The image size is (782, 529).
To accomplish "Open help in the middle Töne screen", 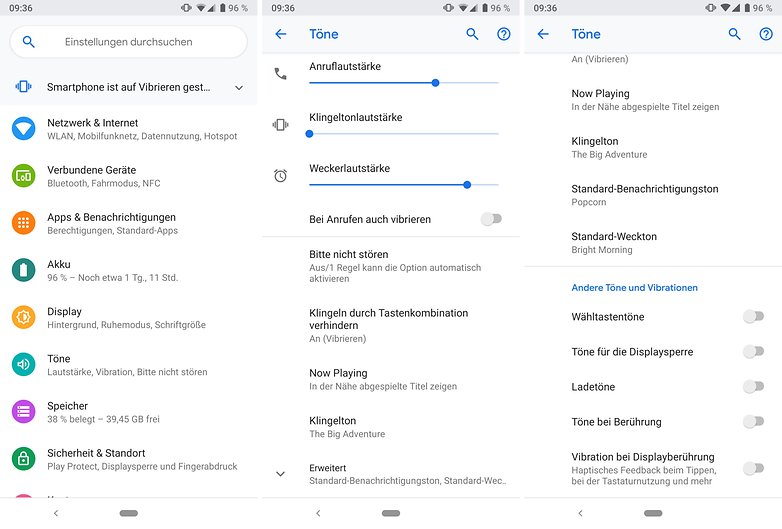I will click(504, 34).
